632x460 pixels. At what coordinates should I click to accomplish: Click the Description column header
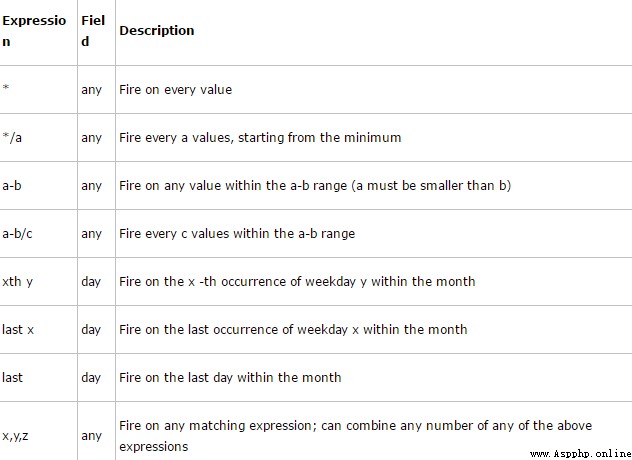pyautogui.click(x=157, y=31)
